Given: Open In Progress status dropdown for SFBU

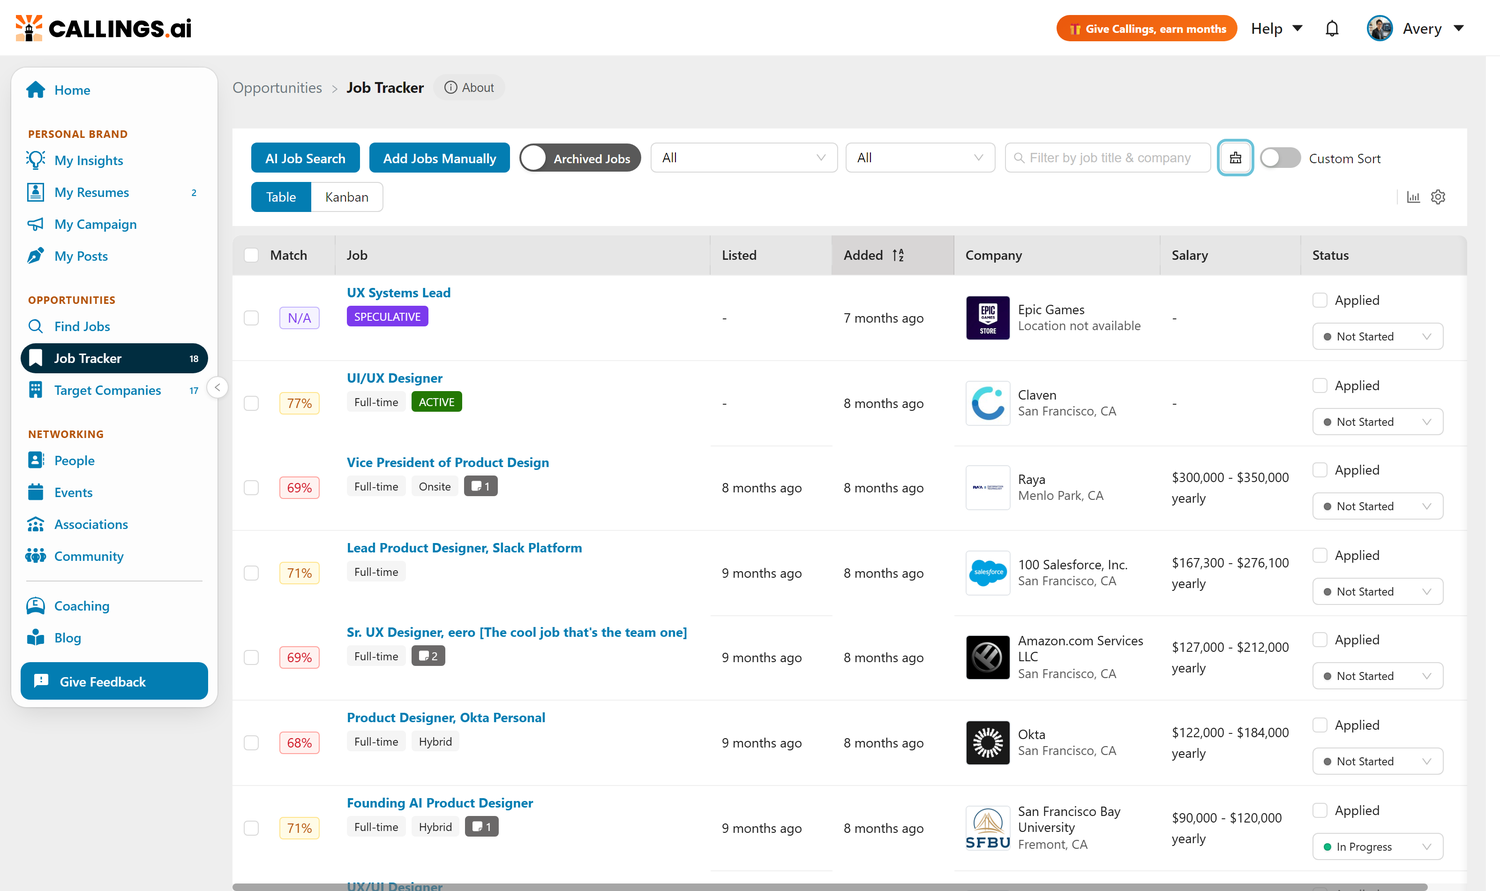Looking at the screenshot, I should [1377, 847].
